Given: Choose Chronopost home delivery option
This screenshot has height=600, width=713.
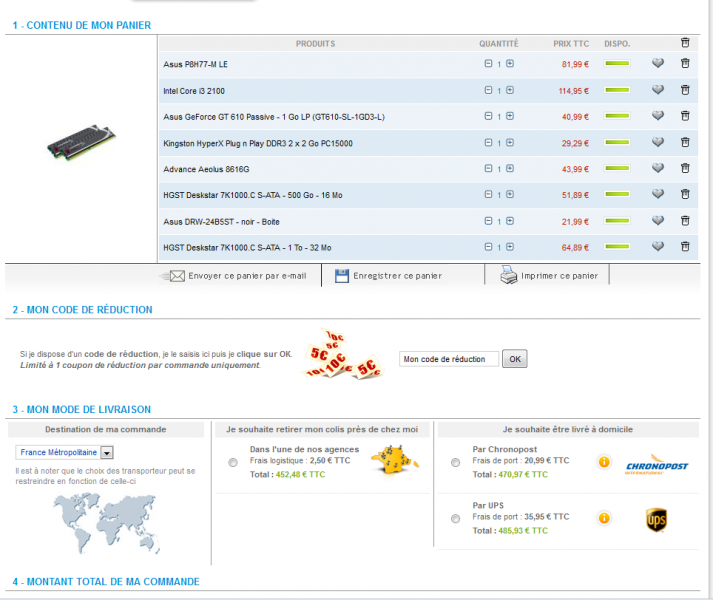Looking at the screenshot, I should [x=455, y=463].
